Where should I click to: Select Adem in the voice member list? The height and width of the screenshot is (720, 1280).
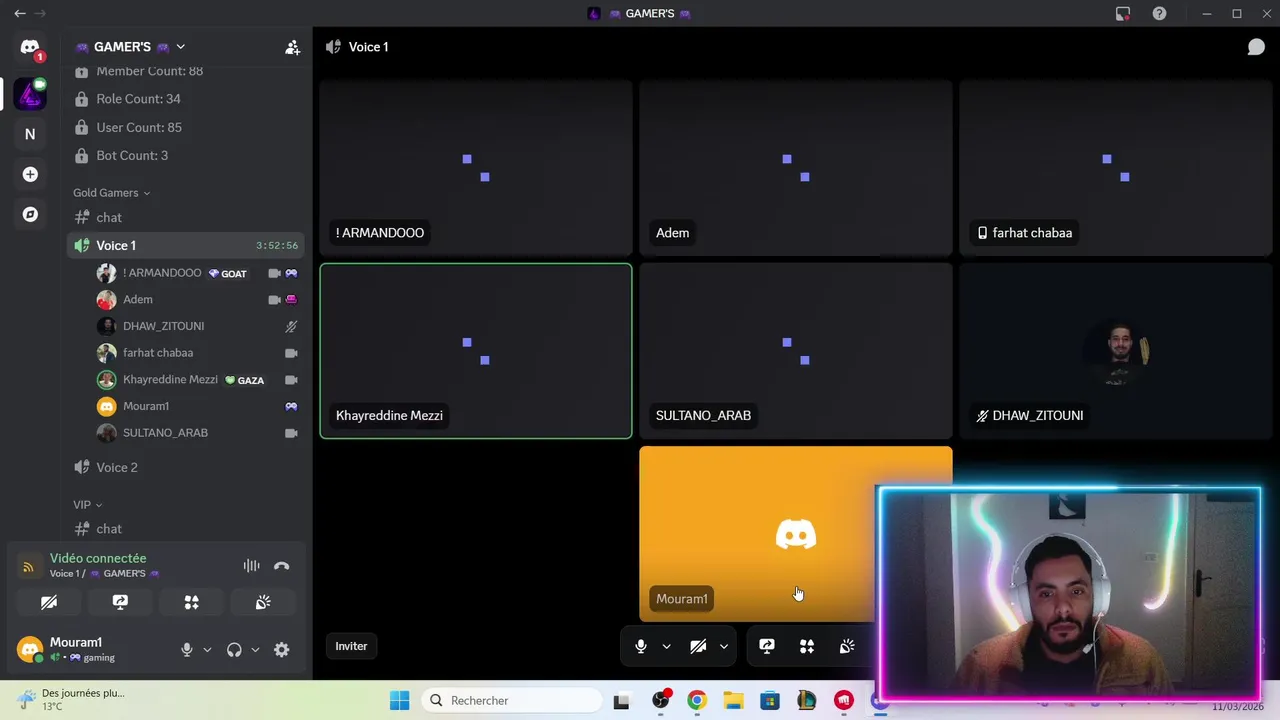pos(198,299)
